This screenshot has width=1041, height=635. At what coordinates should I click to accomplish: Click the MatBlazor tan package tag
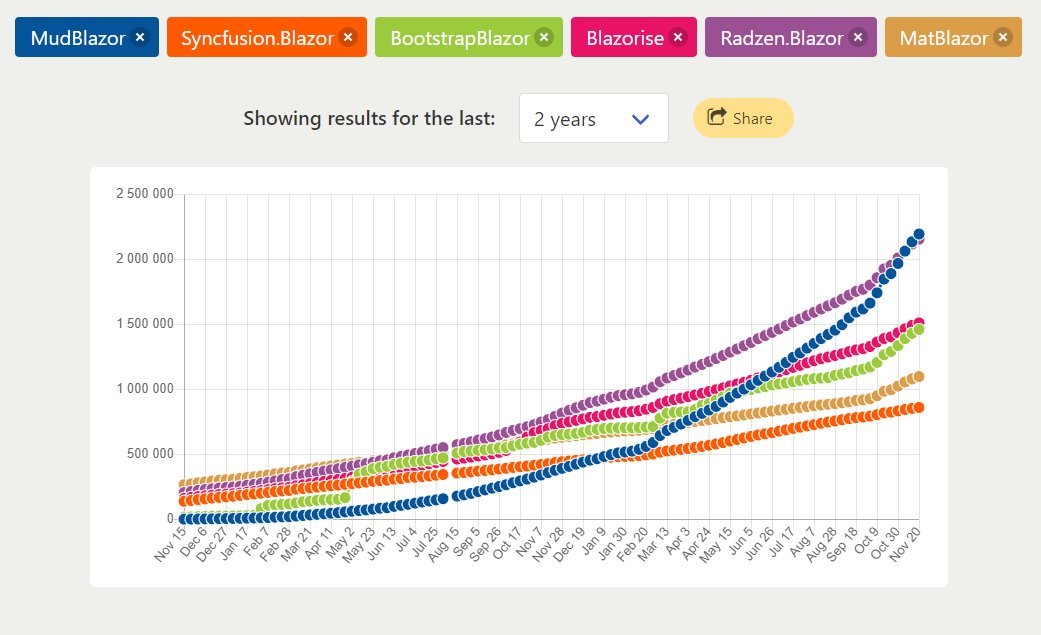(x=953, y=37)
